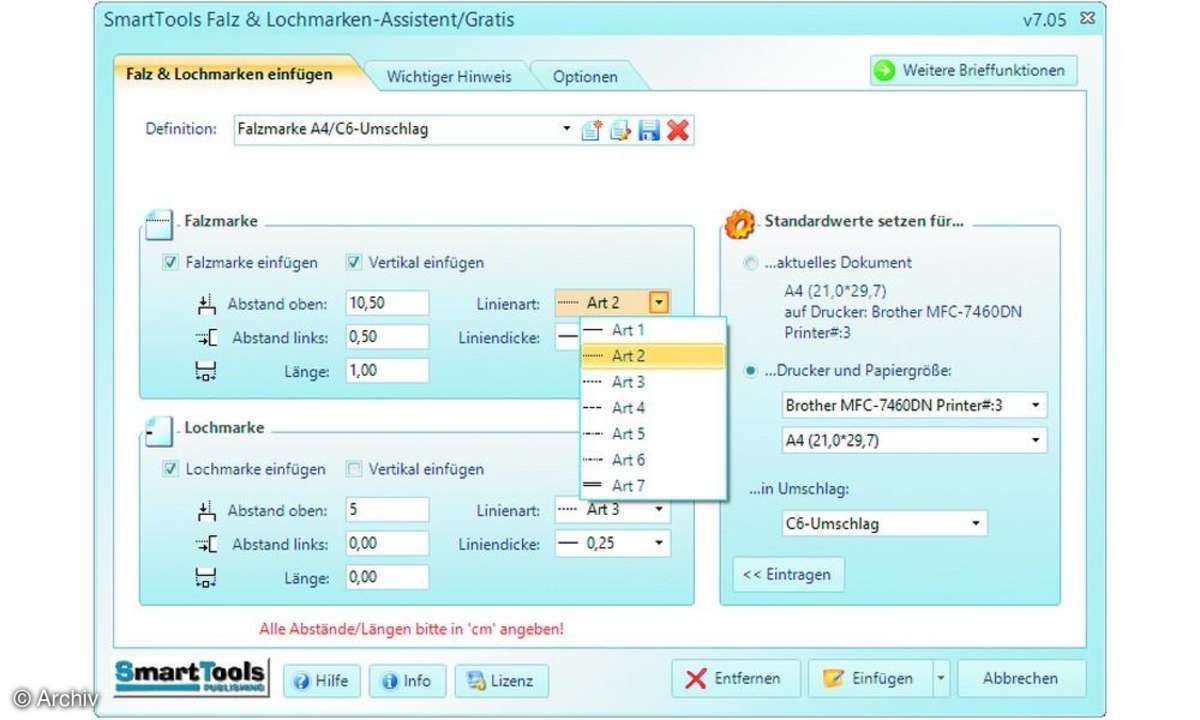This screenshot has height=720, width=1200.
Task: Choose Art 4 from the line type list
Action: 653,408
